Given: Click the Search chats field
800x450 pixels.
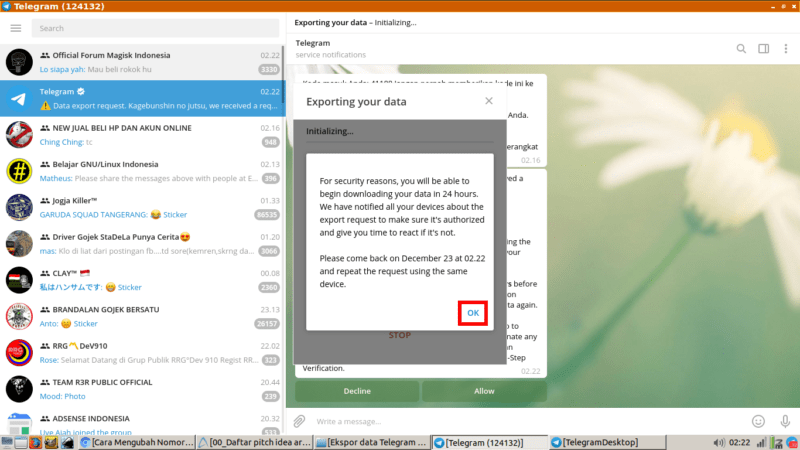Looking at the screenshot, I should 156,28.
